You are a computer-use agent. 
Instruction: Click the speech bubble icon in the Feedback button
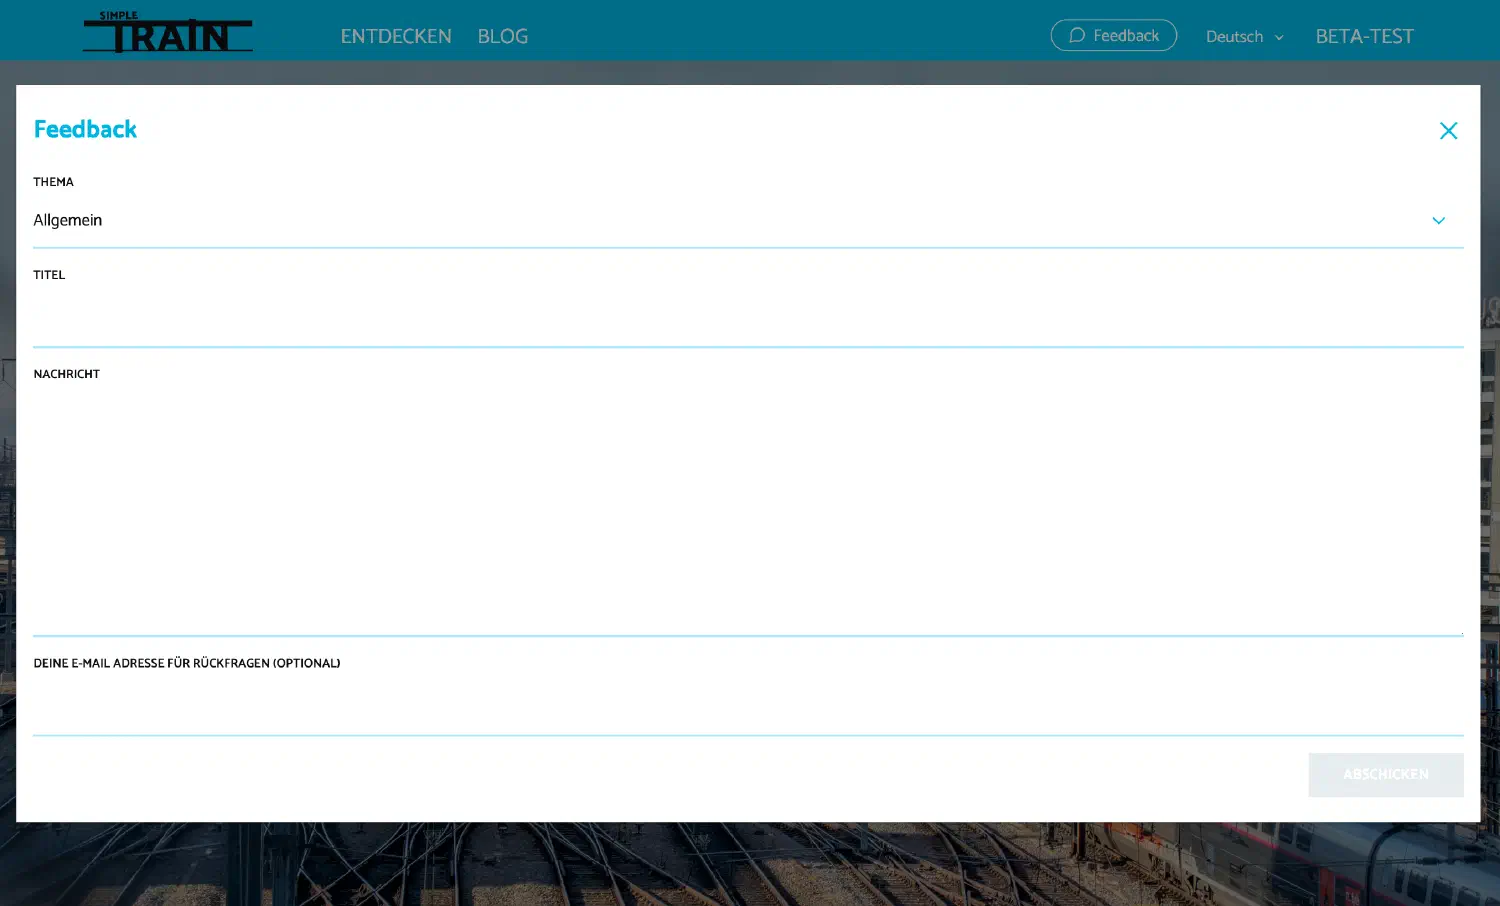(1077, 35)
